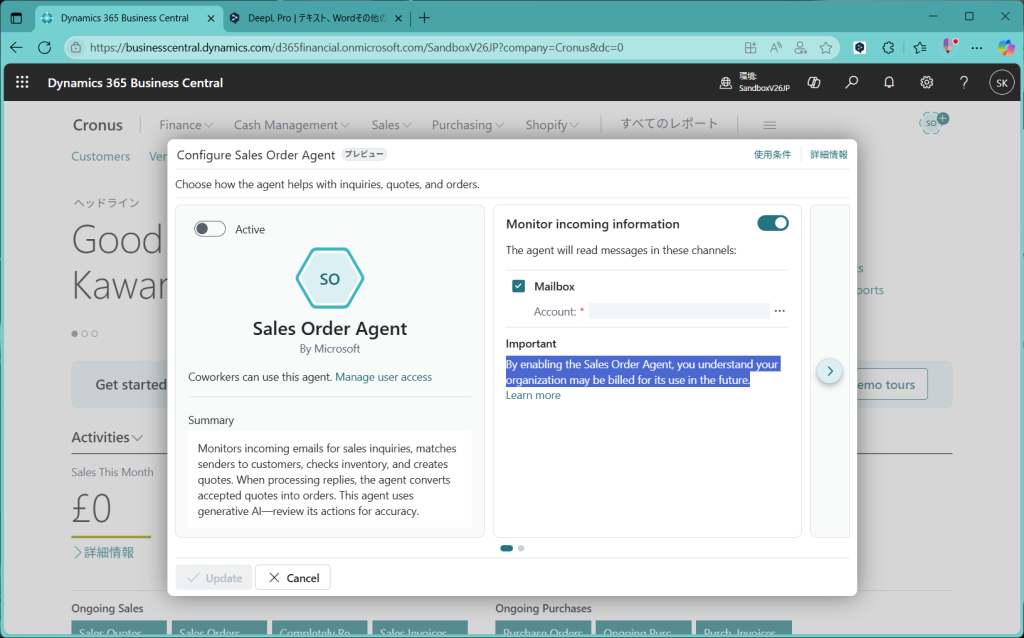The image size is (1024, 638).
Task: Open 使用条件 in the dialog header
Action: [772, 155]
